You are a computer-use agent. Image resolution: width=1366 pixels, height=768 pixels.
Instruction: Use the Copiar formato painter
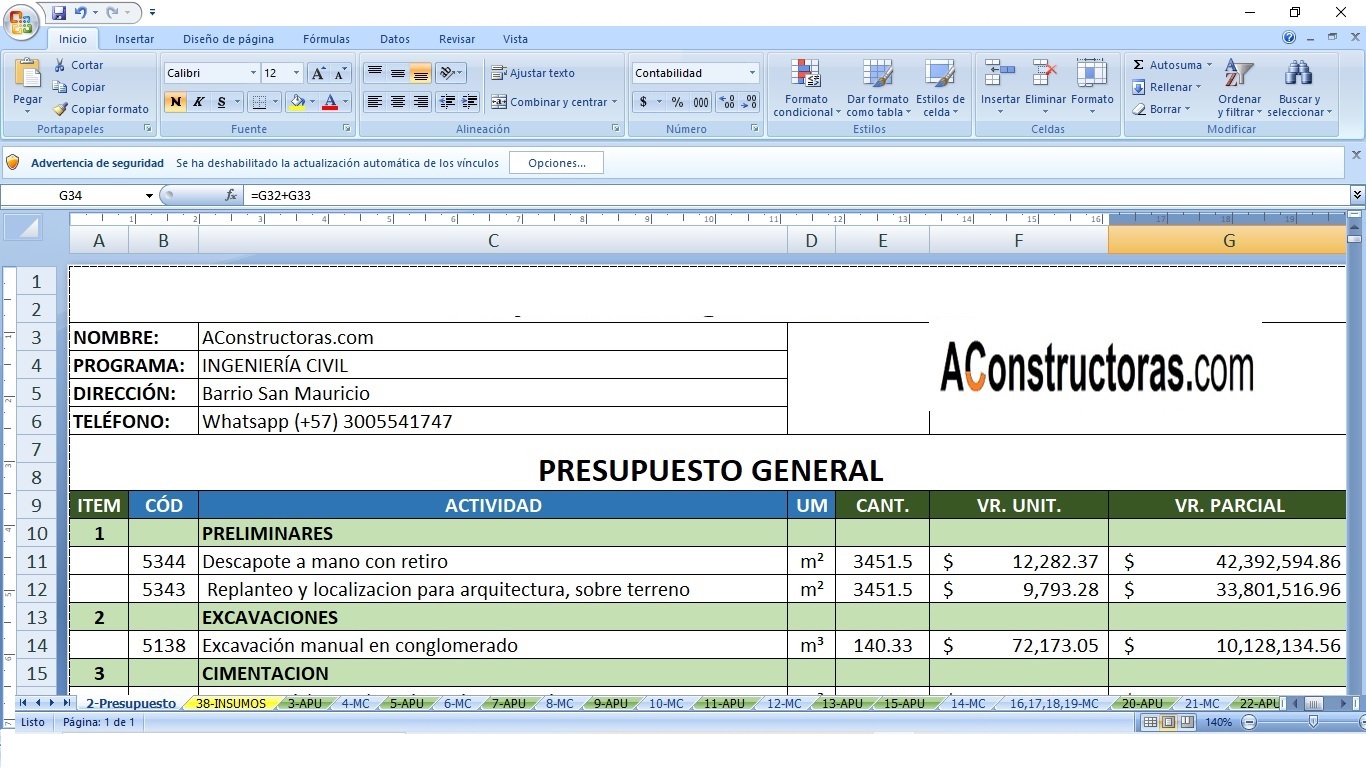click(101, 109)
